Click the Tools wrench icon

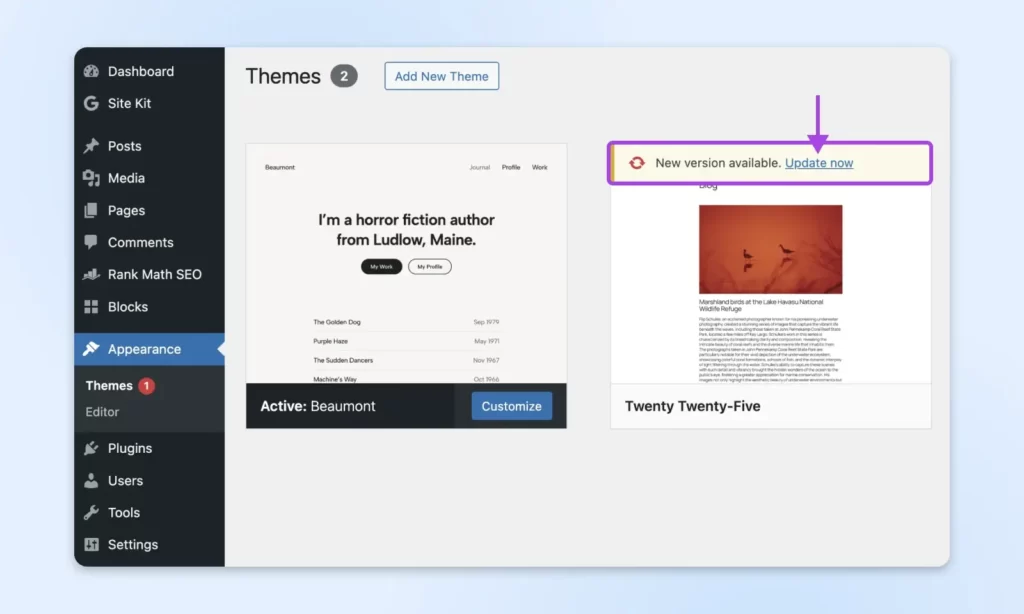[x=91, y=512]
